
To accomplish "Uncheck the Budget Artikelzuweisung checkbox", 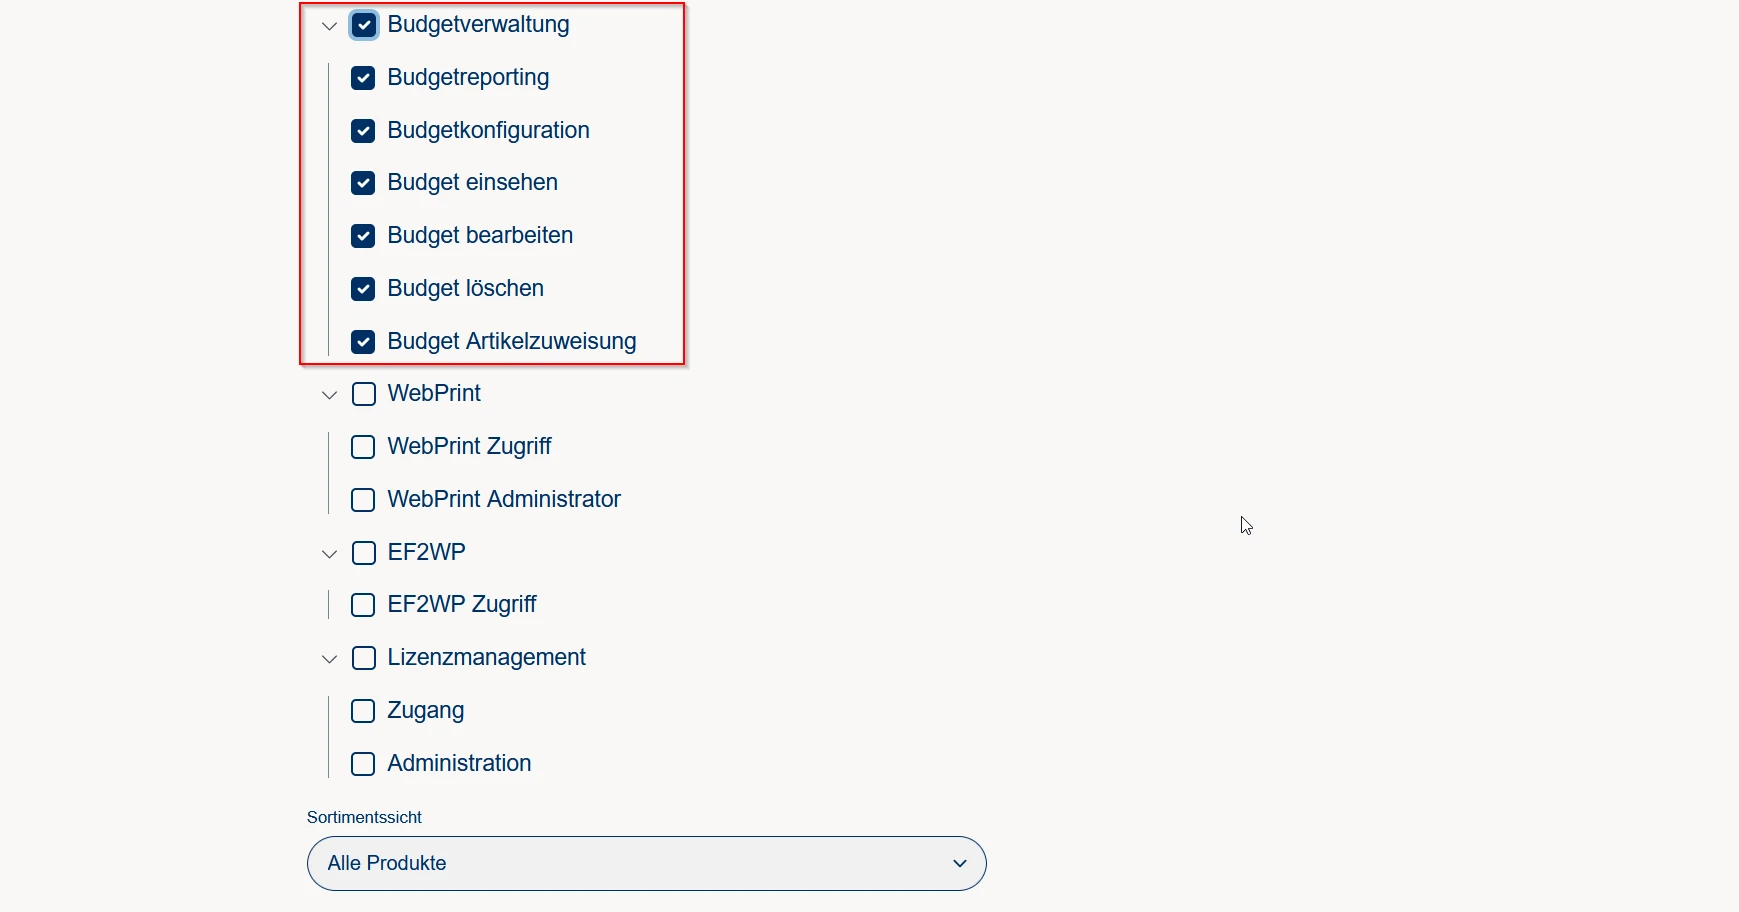I will pyautogui.click(x=363, y=342).
